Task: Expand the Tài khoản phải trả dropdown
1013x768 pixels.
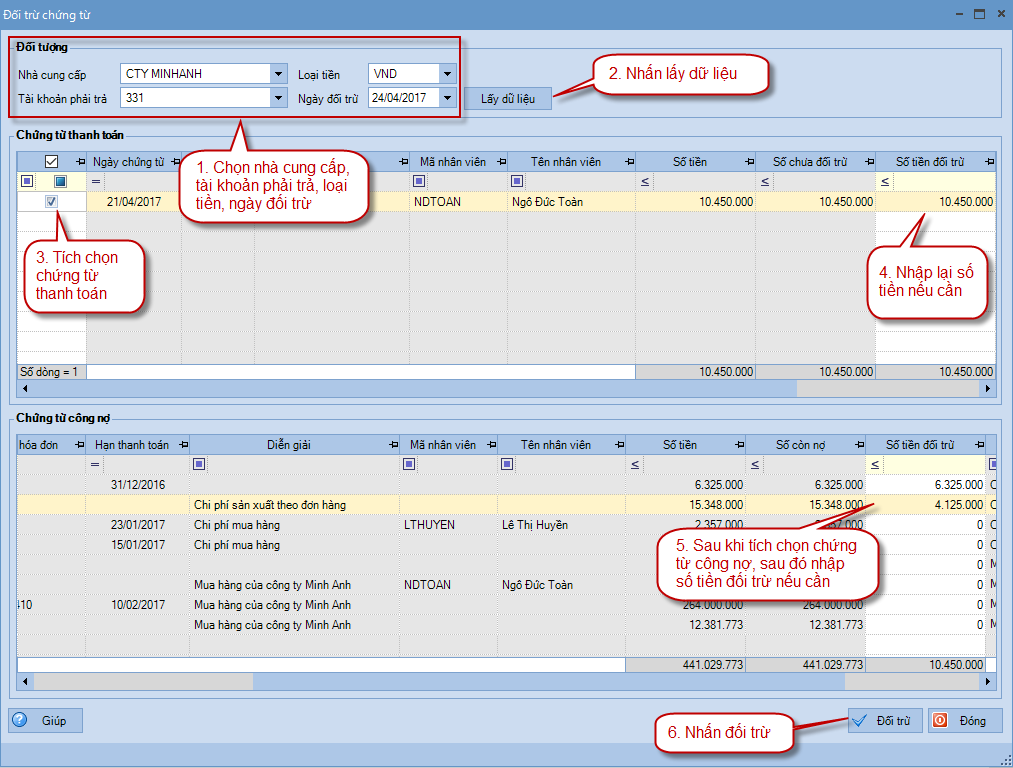Action: point(277,98)
